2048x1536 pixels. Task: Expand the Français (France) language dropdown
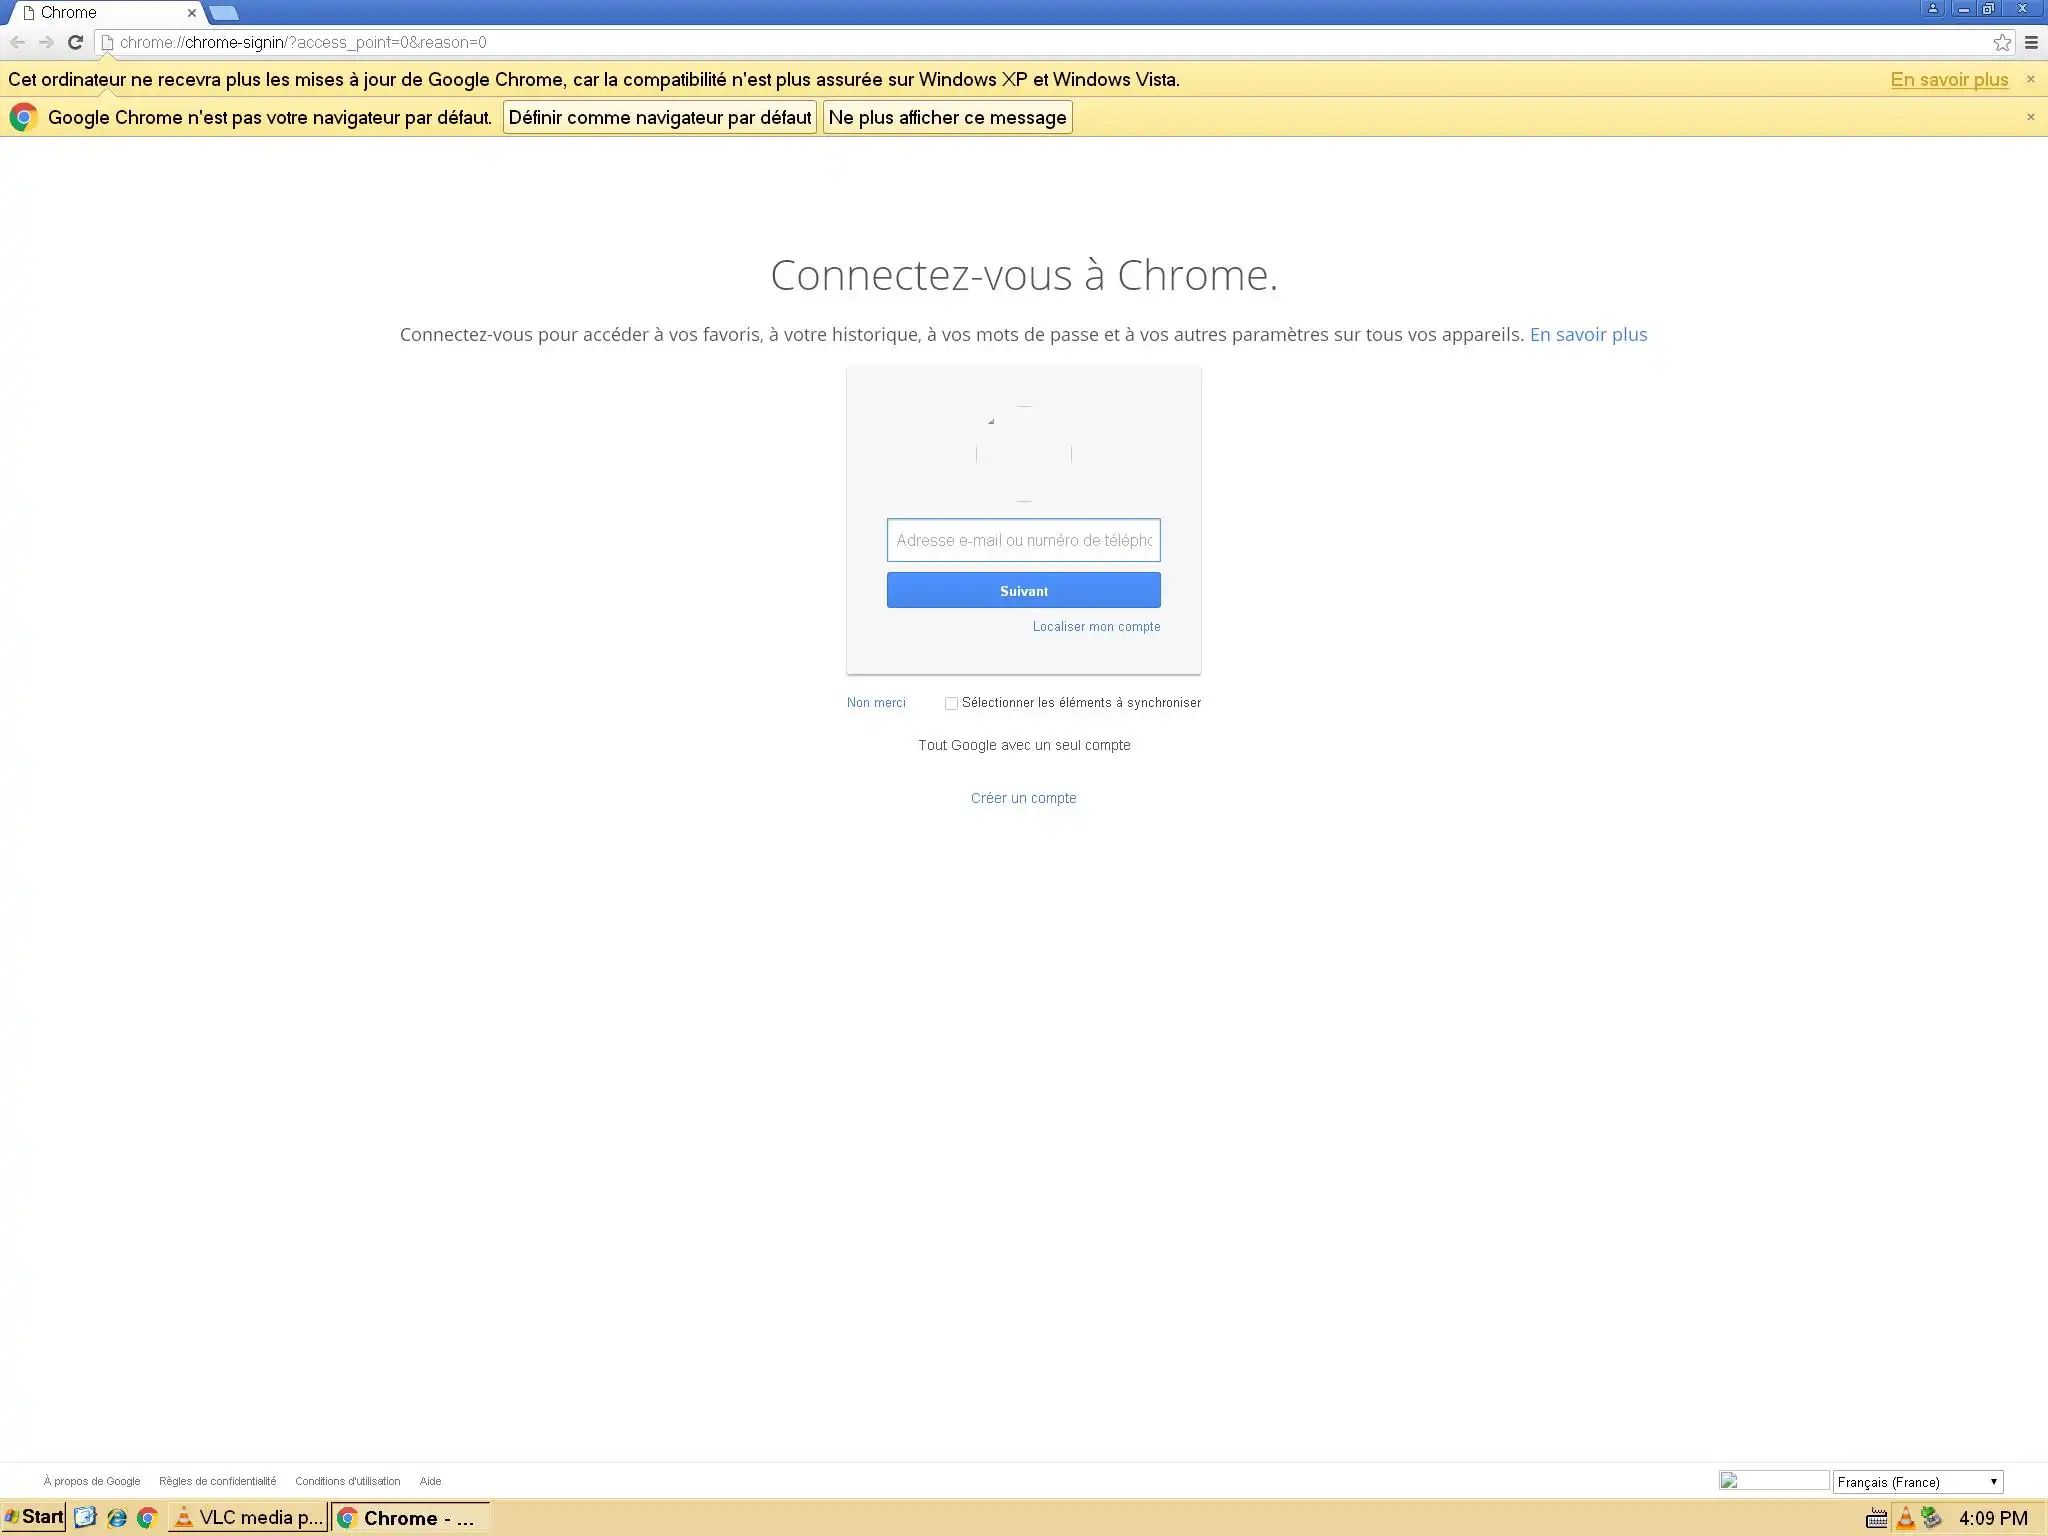tap(1917, 1482)
